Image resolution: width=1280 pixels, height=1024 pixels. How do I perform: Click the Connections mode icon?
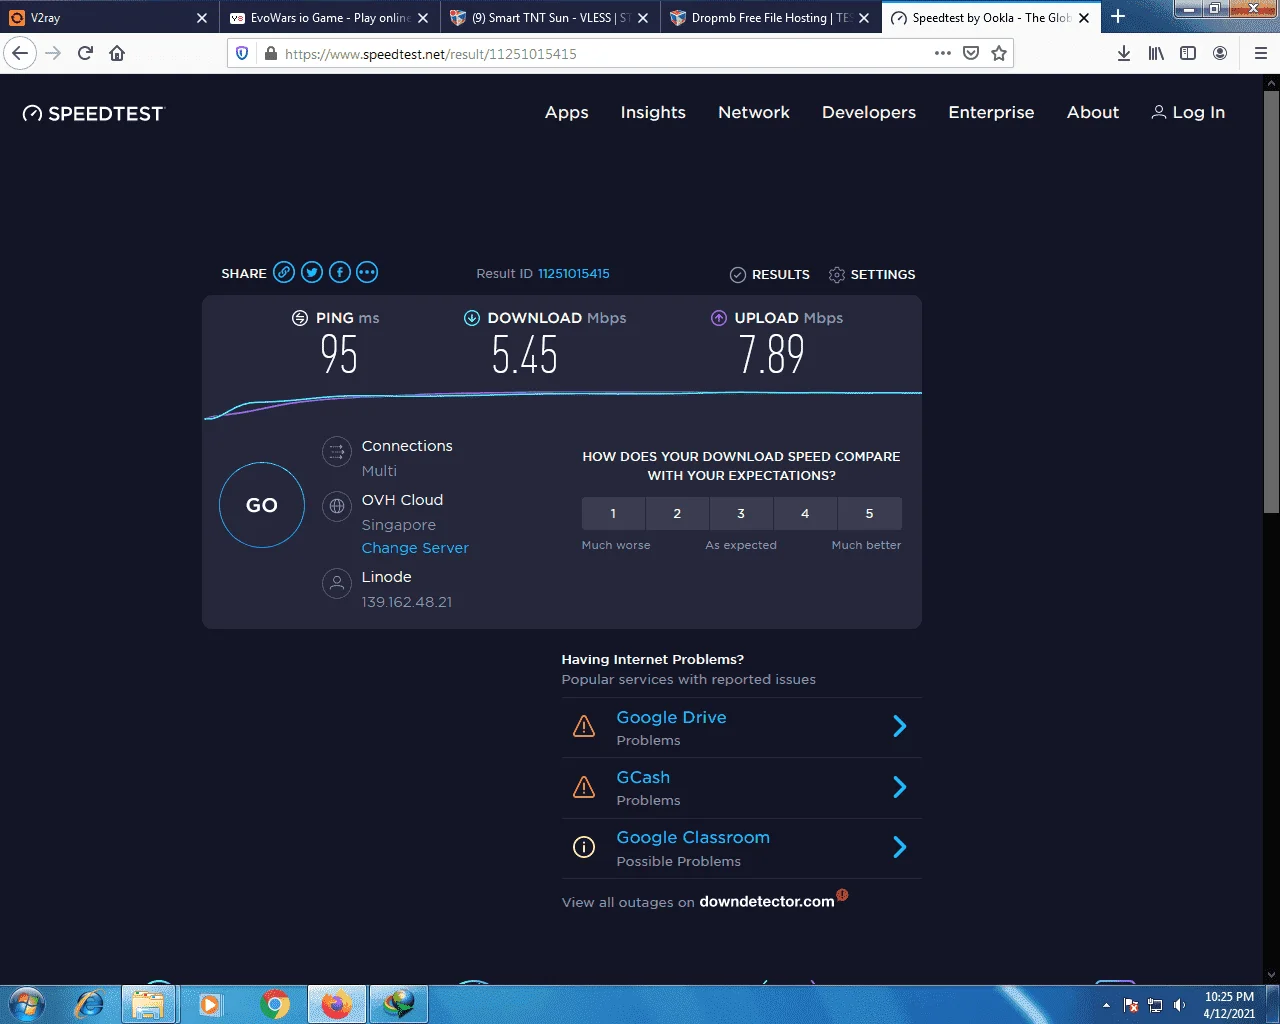coord(337,451)
